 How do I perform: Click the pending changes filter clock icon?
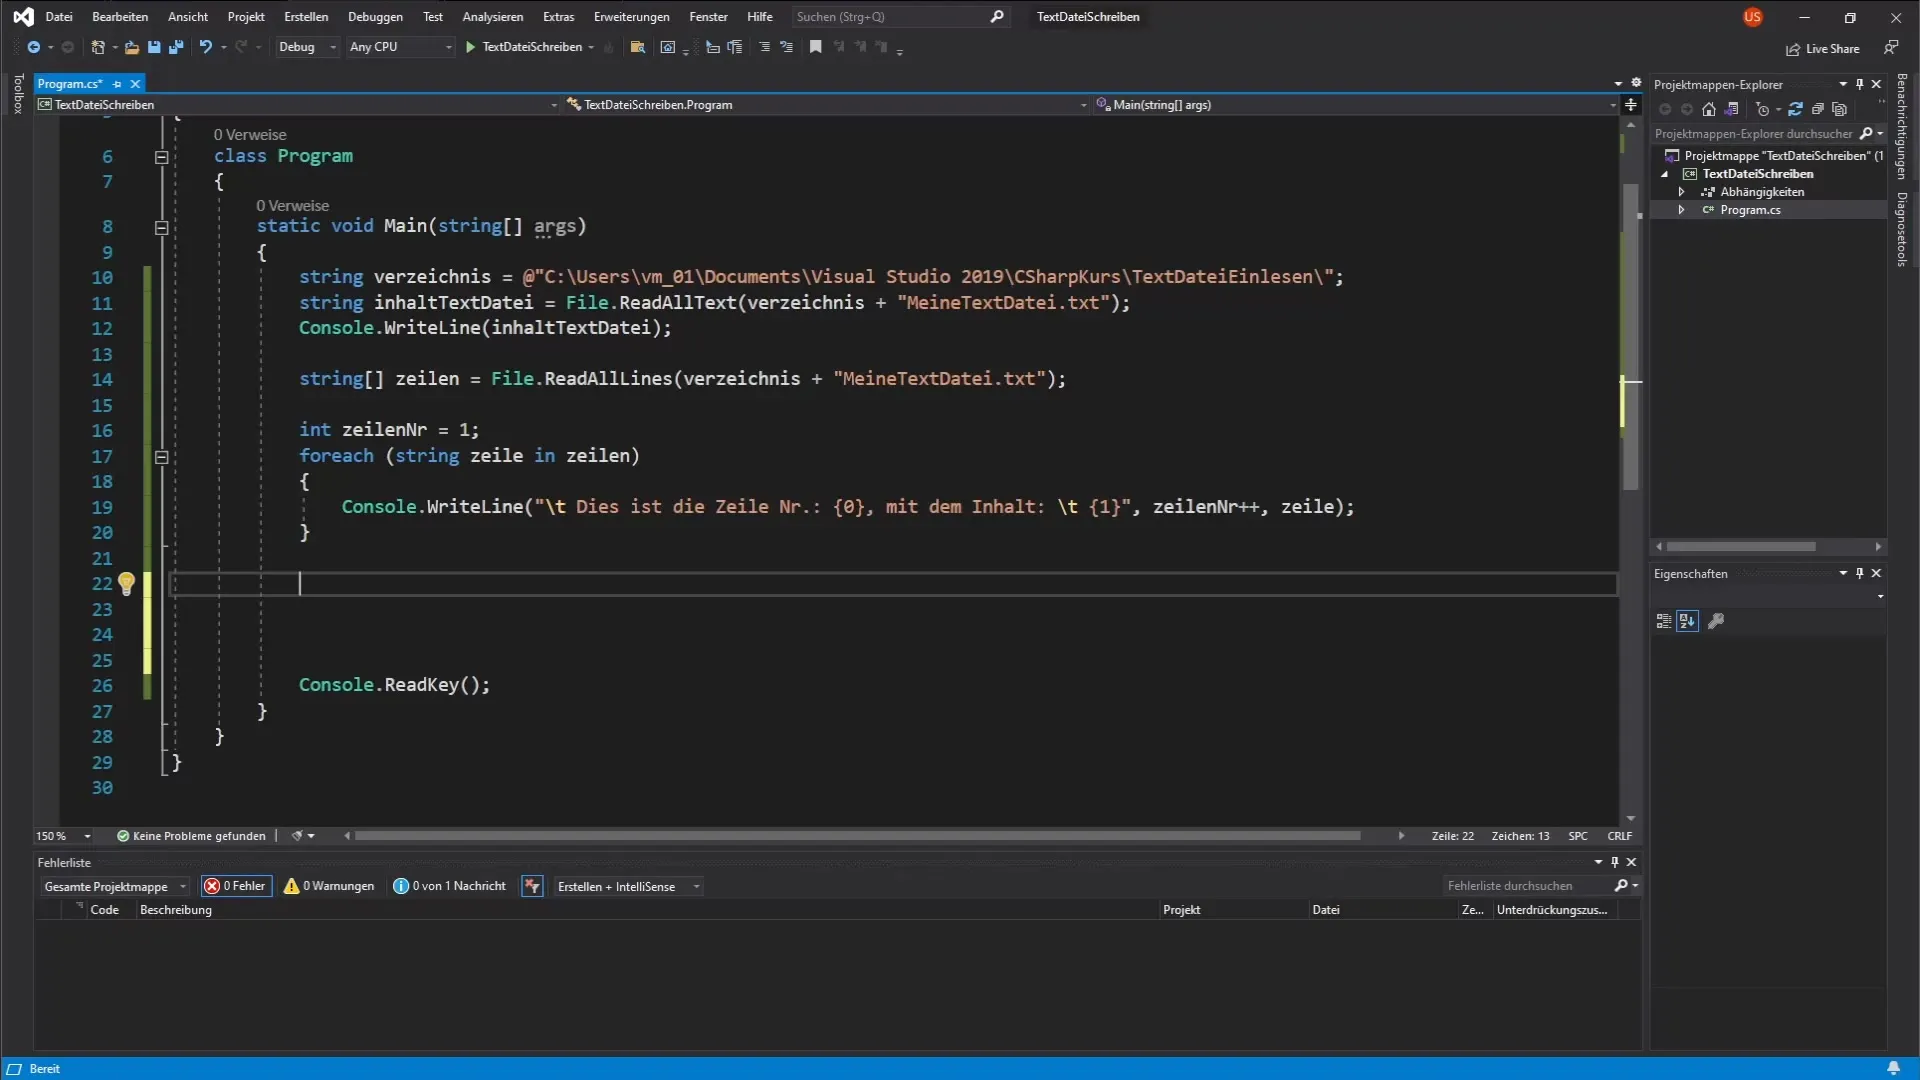(x=1762, y=109)
